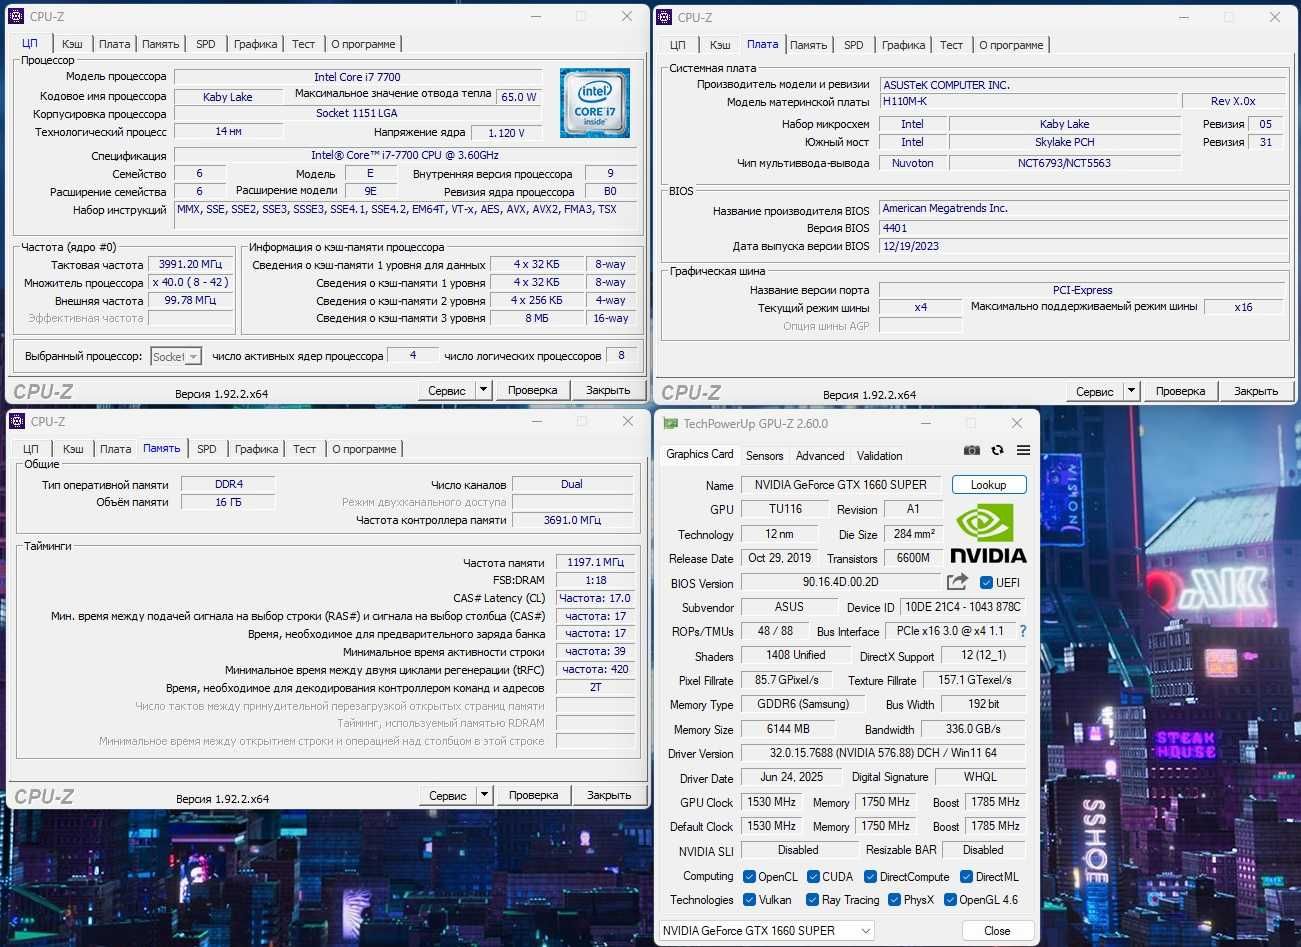The width and height of the screenshot is (1301, 947).
Task: Click Закрыть in the Плата window
Action: (x=1256, y=391)
